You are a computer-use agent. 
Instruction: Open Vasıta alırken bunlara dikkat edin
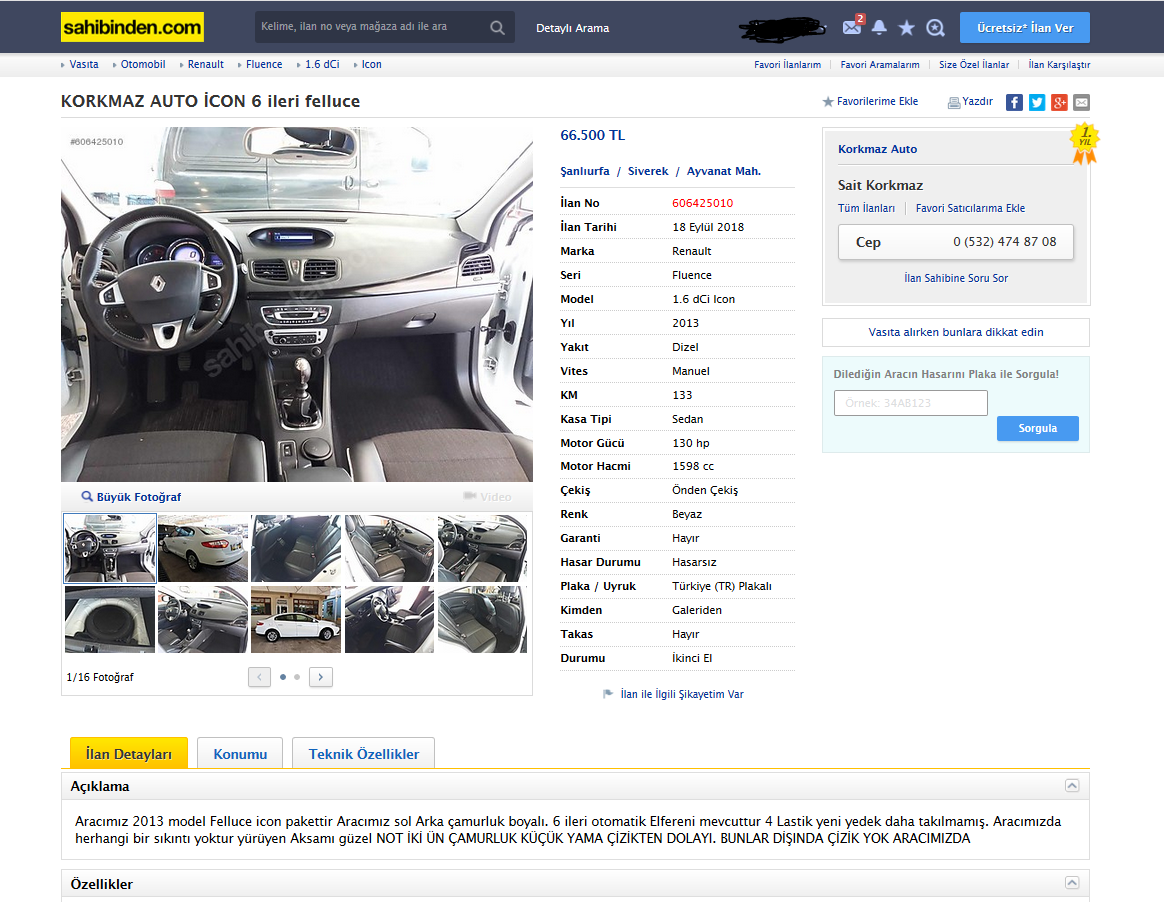(x=956, y=333)
